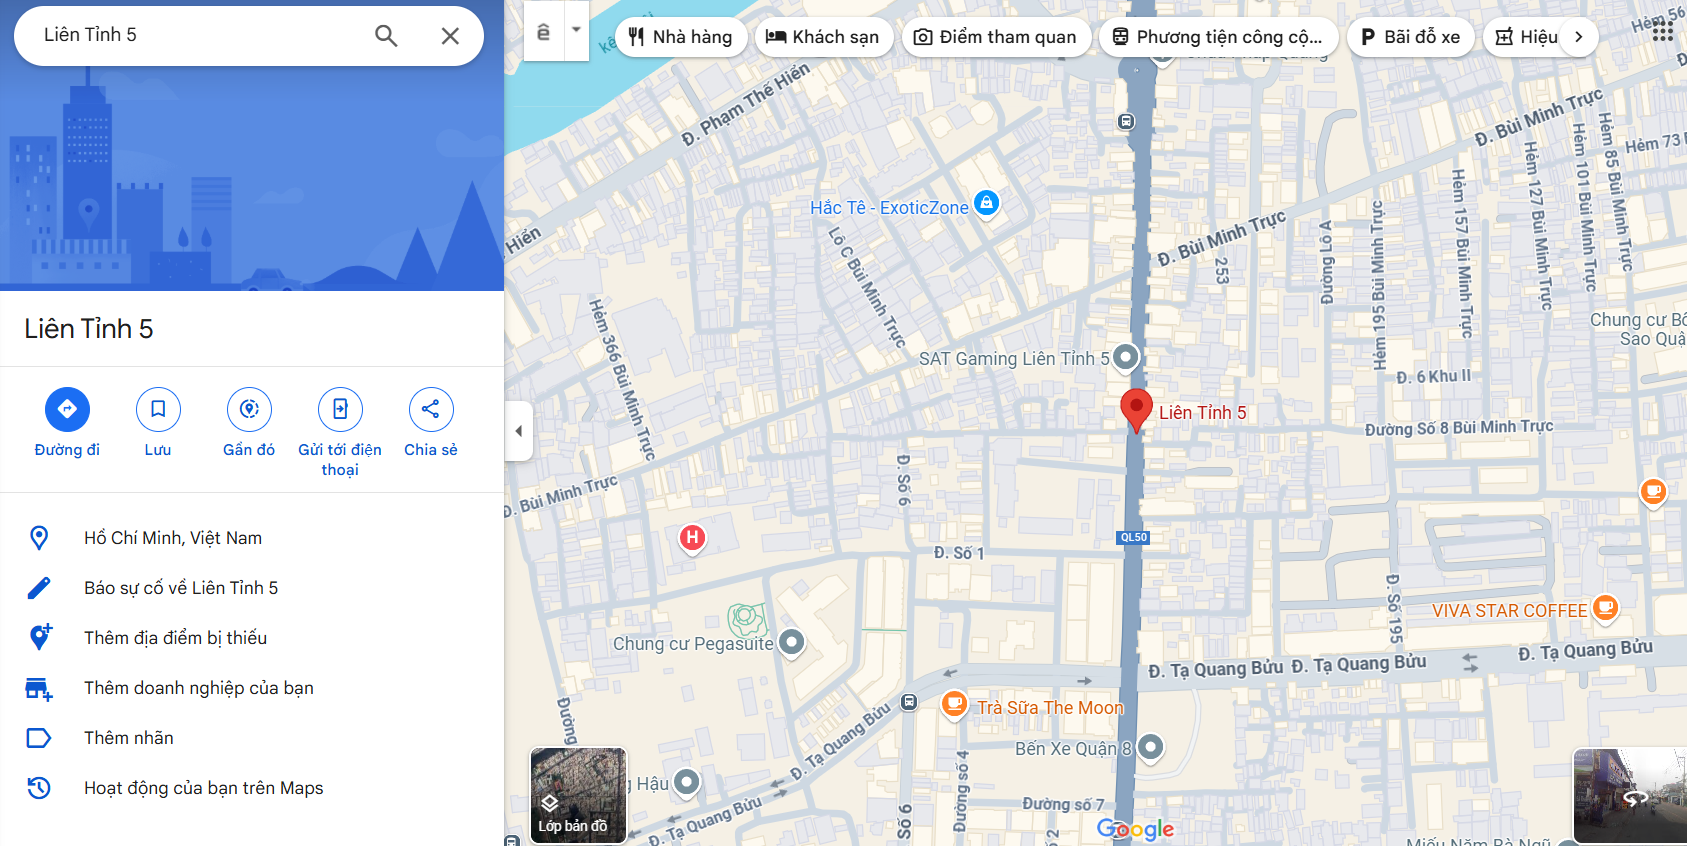The width and height of the screenshot is (1687, 846).
Task: Choose Thêm doanh nghiệp của bạn
Action: click(x=252, y=688)
